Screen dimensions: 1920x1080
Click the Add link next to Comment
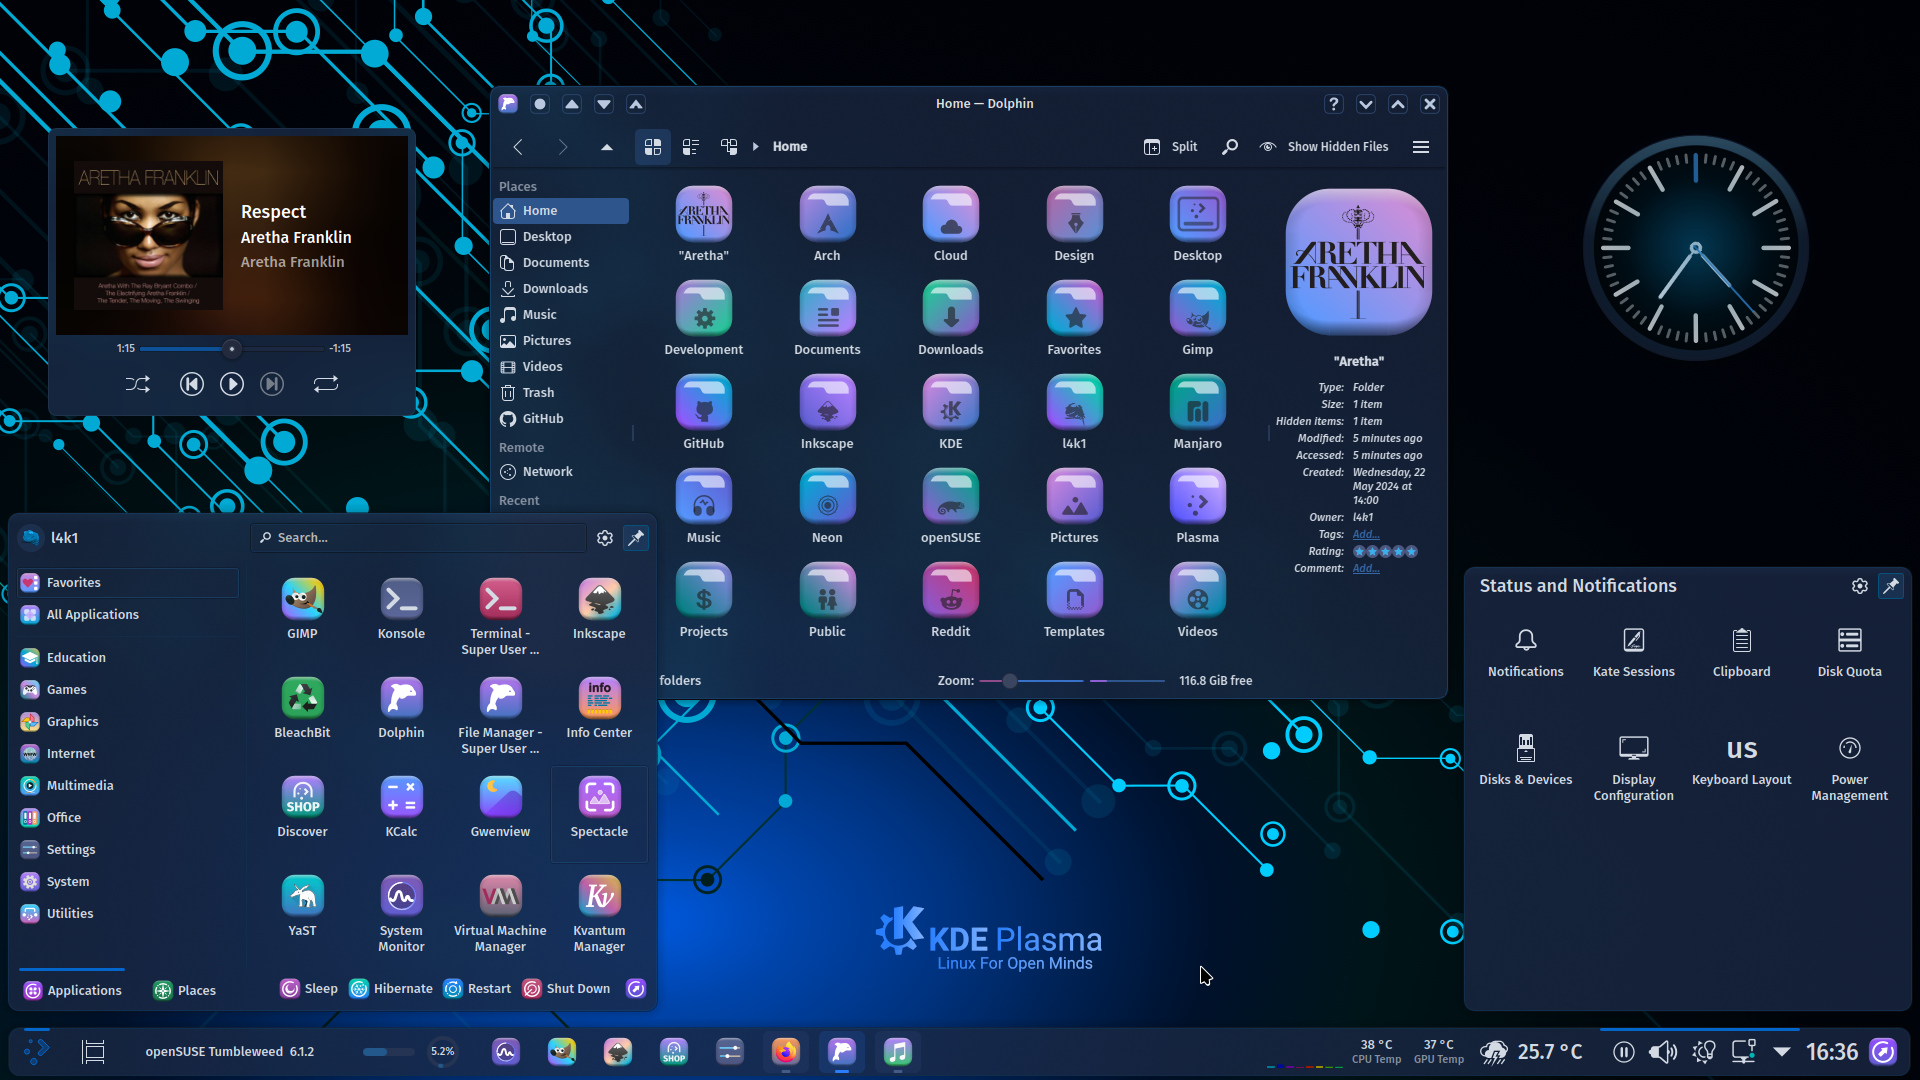(x=1365, y=568)
